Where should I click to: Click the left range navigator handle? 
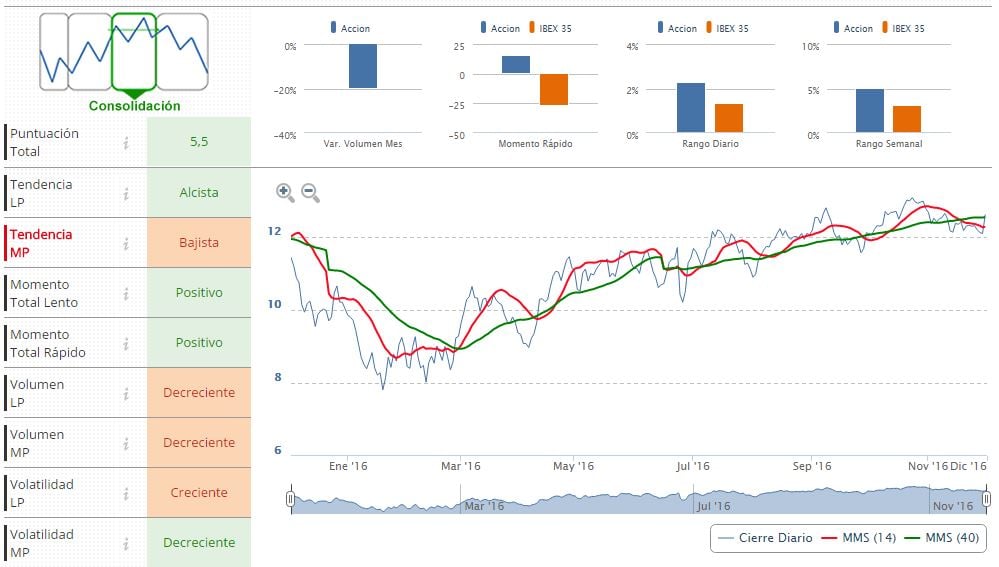290,498
